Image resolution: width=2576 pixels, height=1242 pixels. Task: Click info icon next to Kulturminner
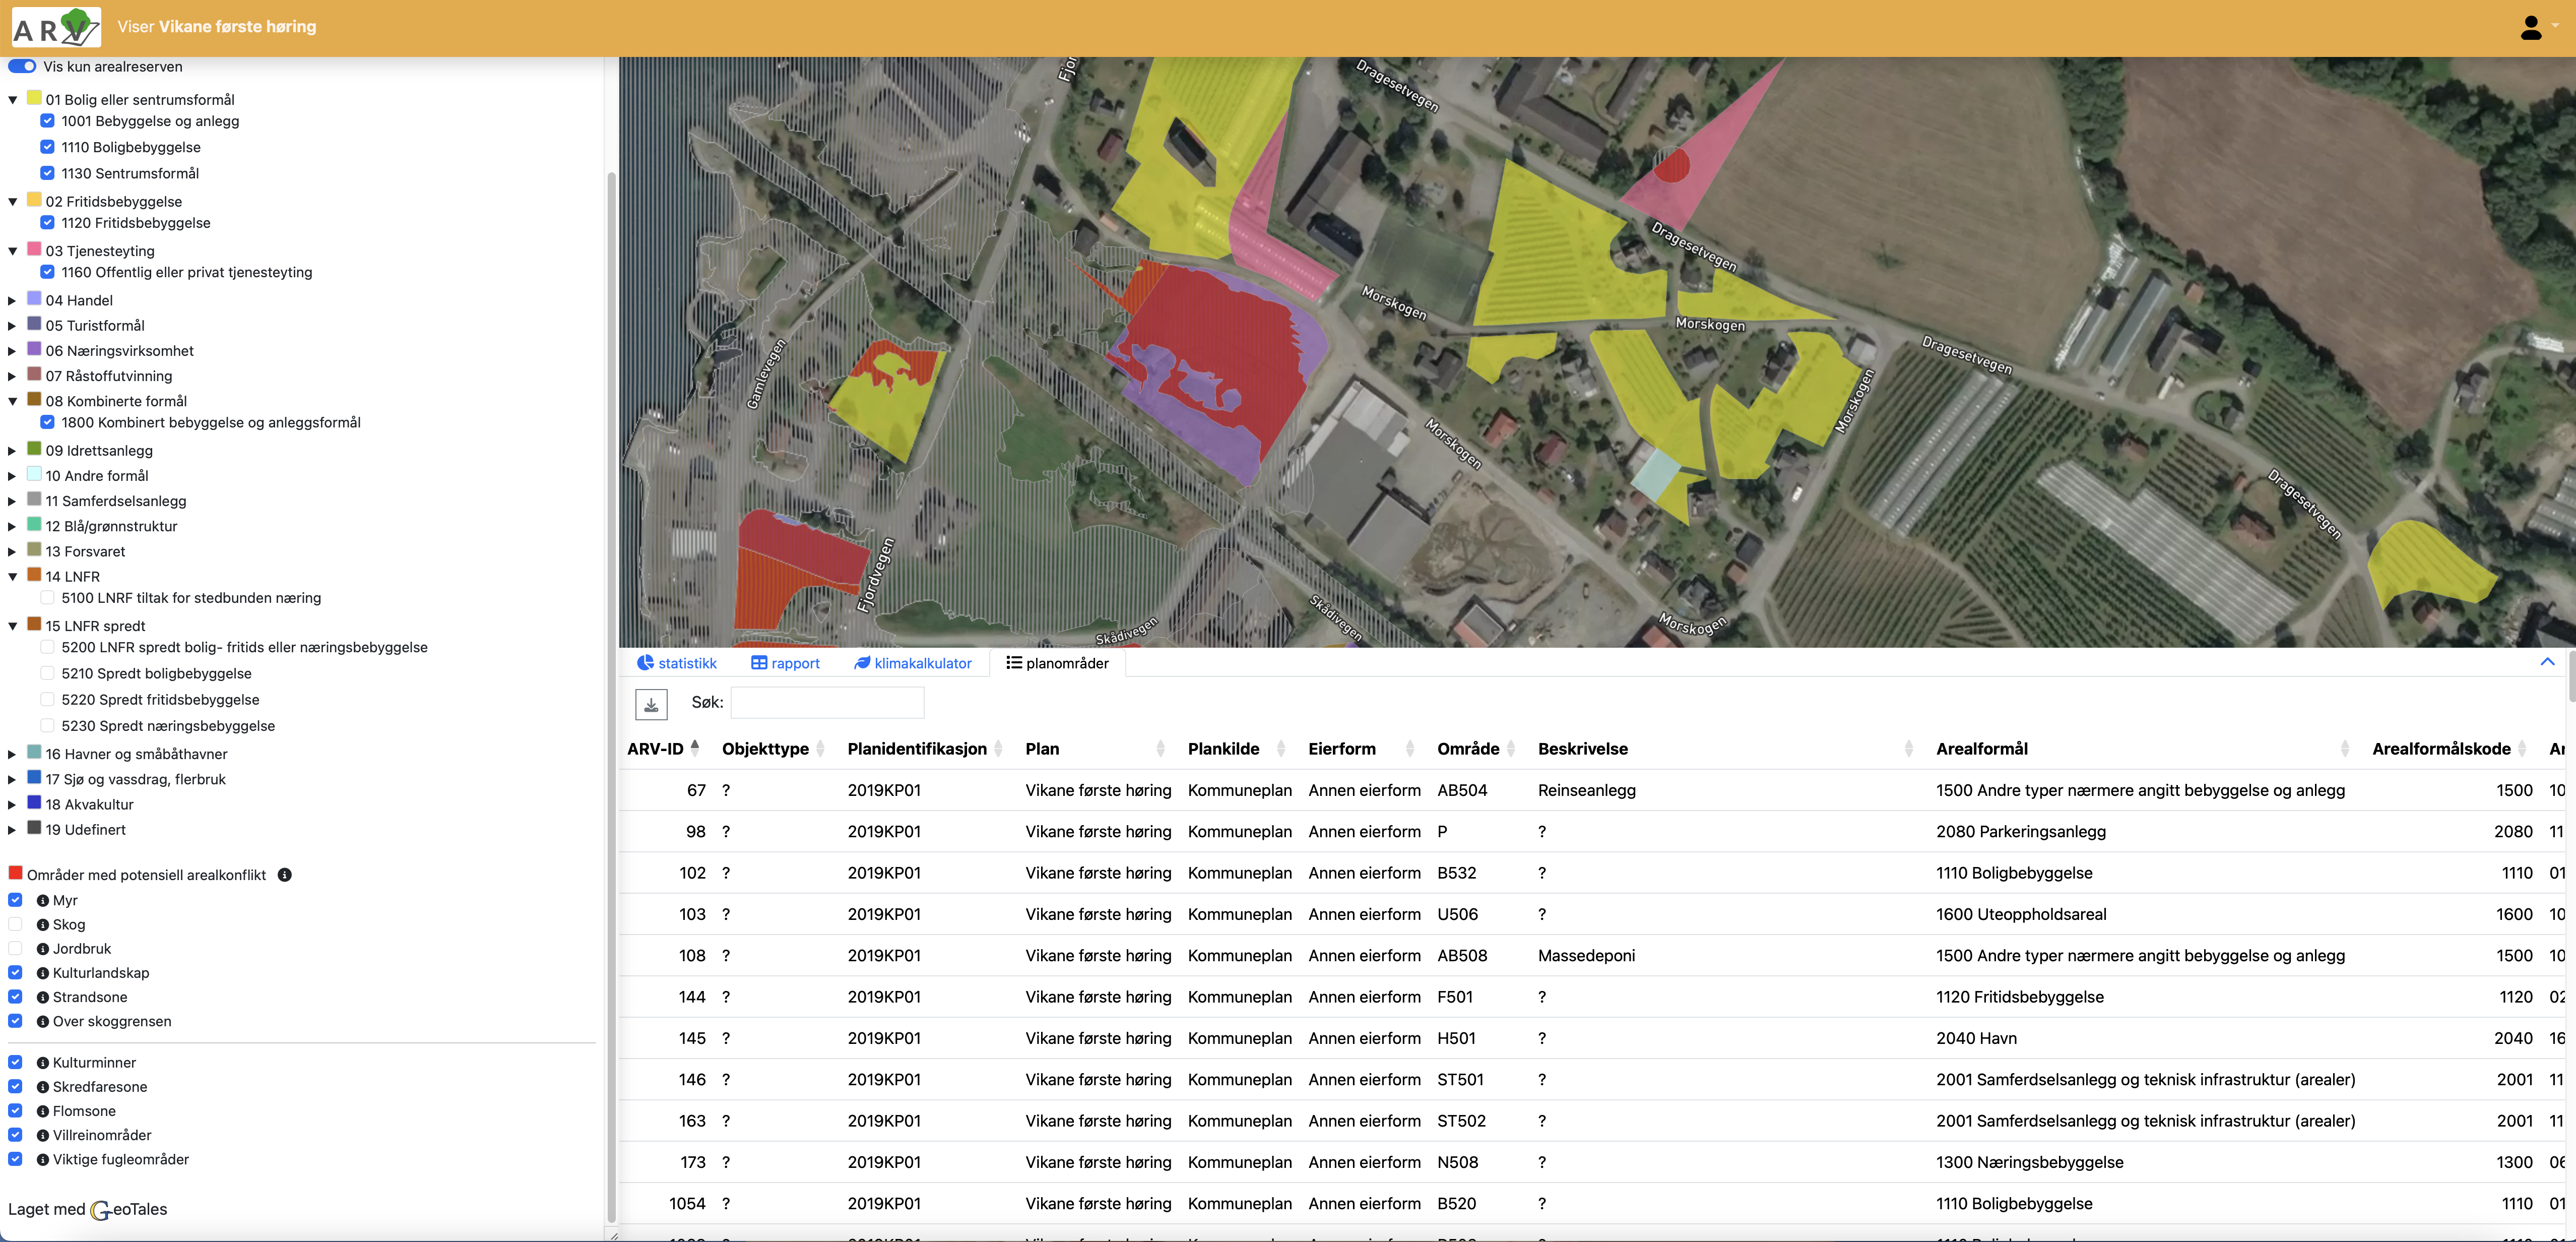pyautogui.click(x=43, y=1063)
